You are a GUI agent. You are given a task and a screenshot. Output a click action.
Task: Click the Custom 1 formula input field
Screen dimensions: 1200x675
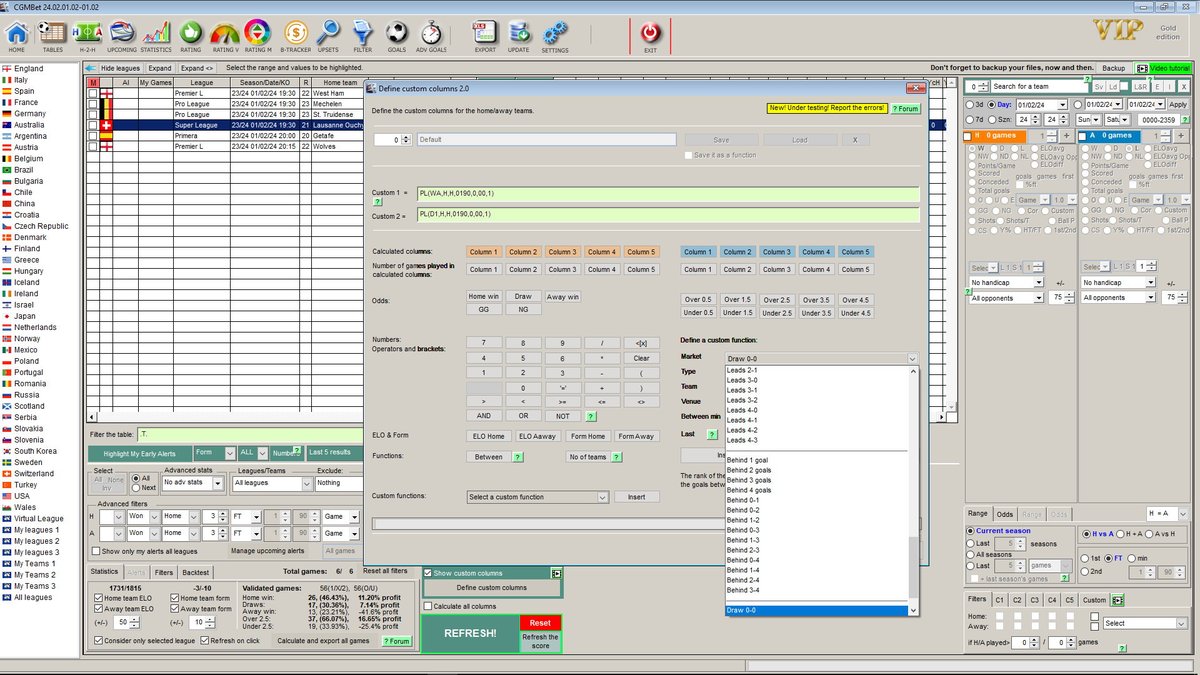coord(668,194)
